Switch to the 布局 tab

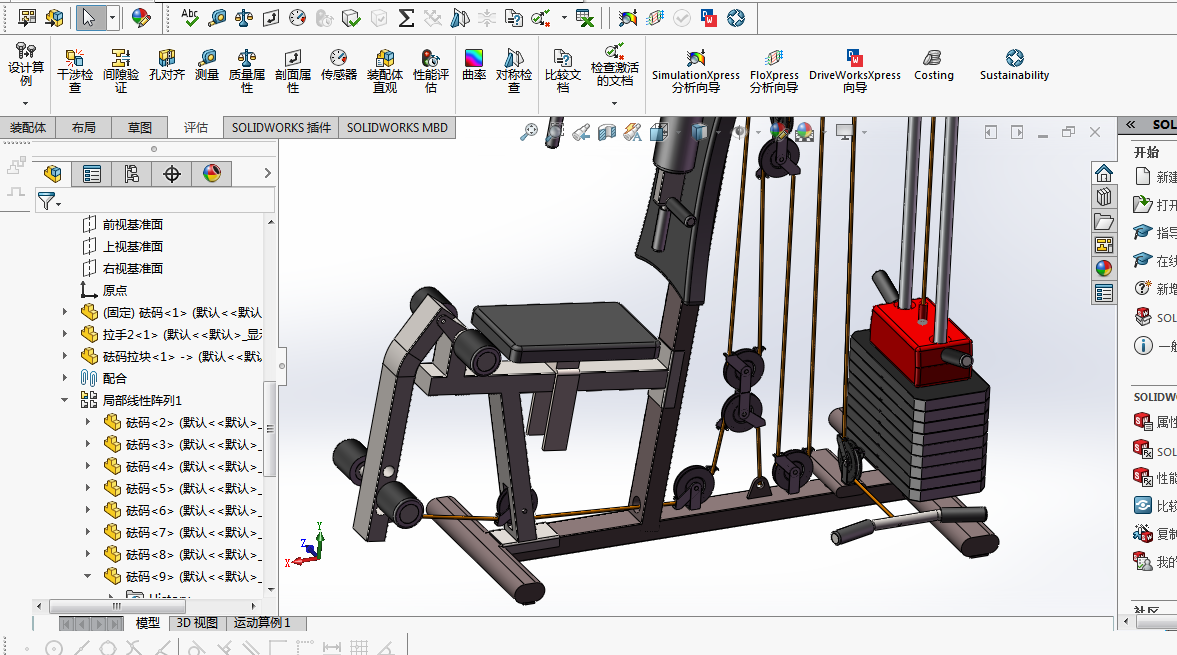tap(83, 128)
